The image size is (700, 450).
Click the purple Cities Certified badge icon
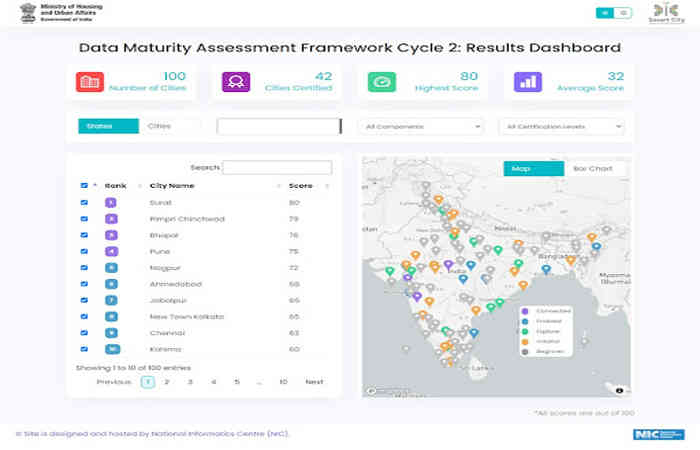(236, 82)
